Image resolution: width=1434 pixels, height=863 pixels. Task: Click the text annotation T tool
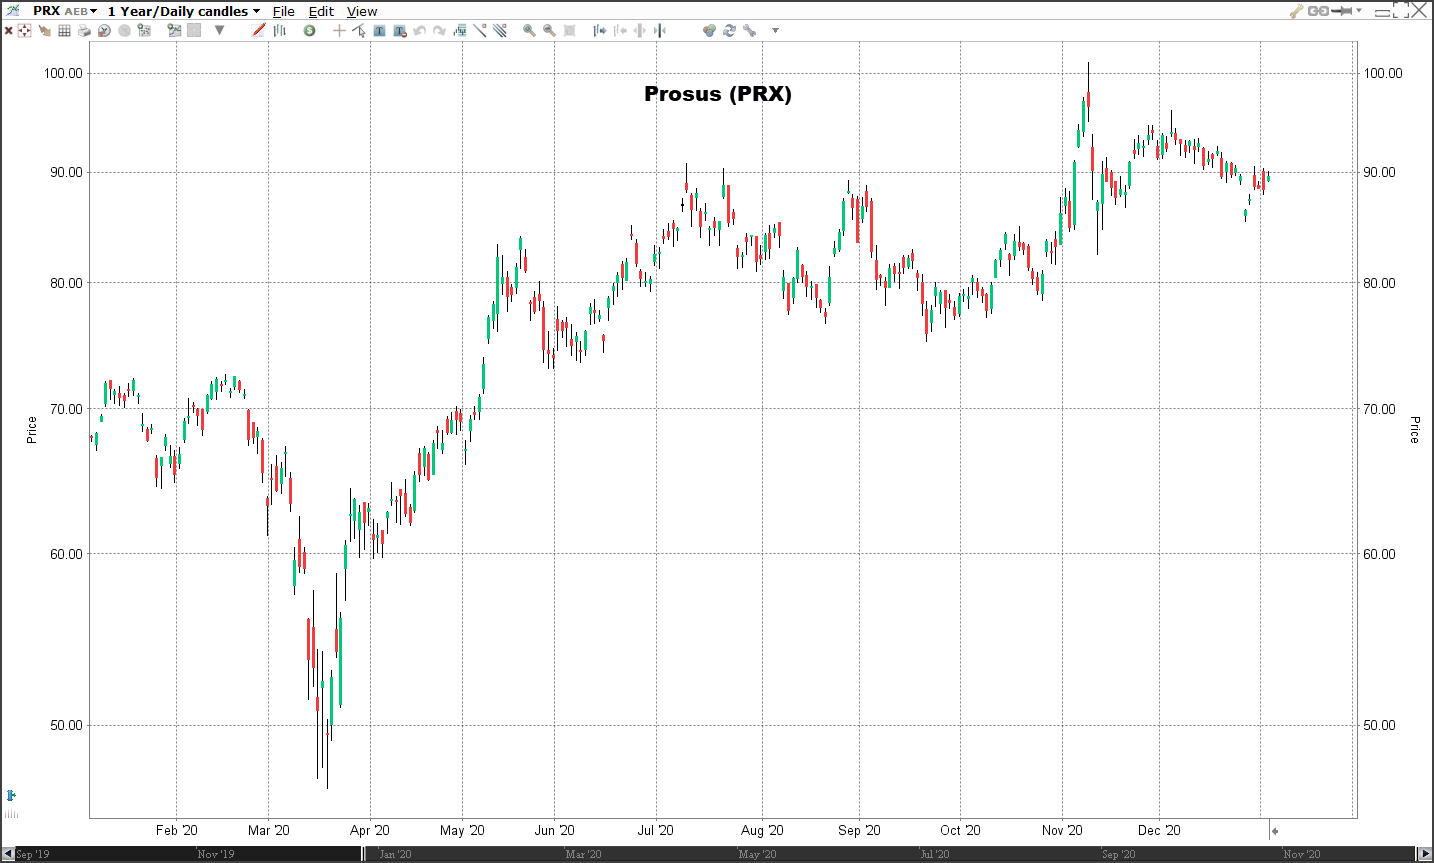(379, 31)
